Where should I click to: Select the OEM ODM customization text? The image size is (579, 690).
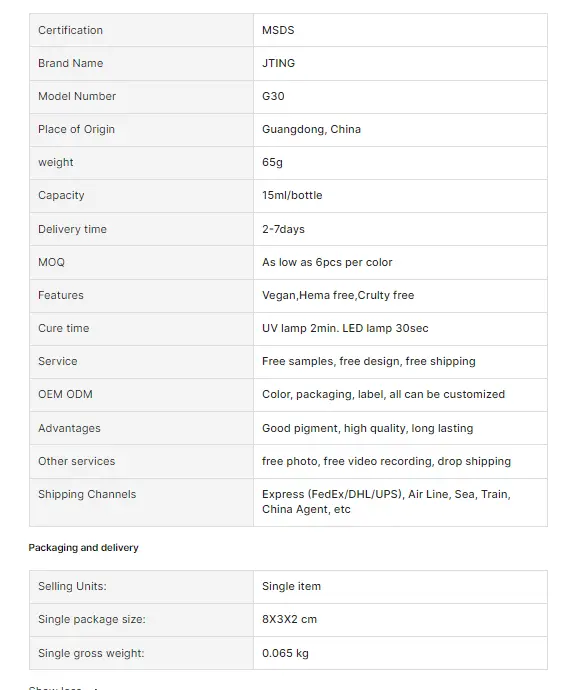(383, 394)
